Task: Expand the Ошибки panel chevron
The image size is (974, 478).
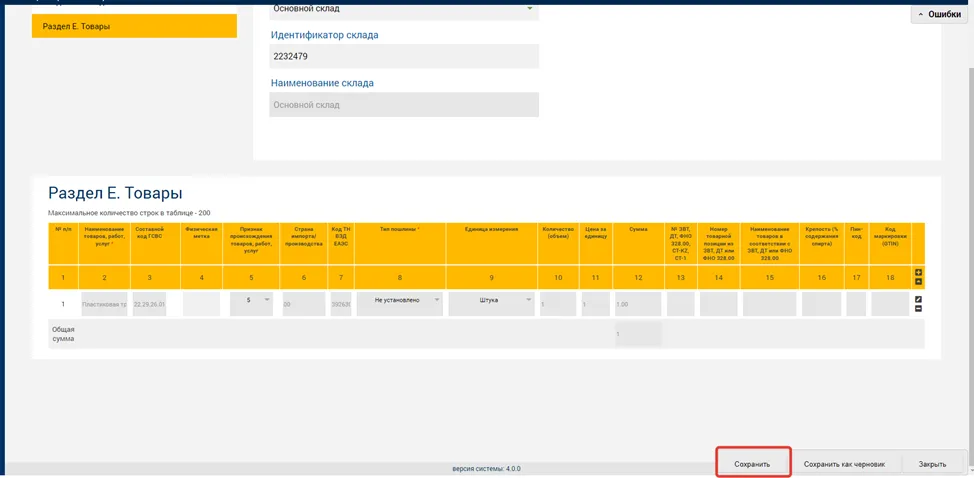Action: pyautogui.click(x=920, y=14)
